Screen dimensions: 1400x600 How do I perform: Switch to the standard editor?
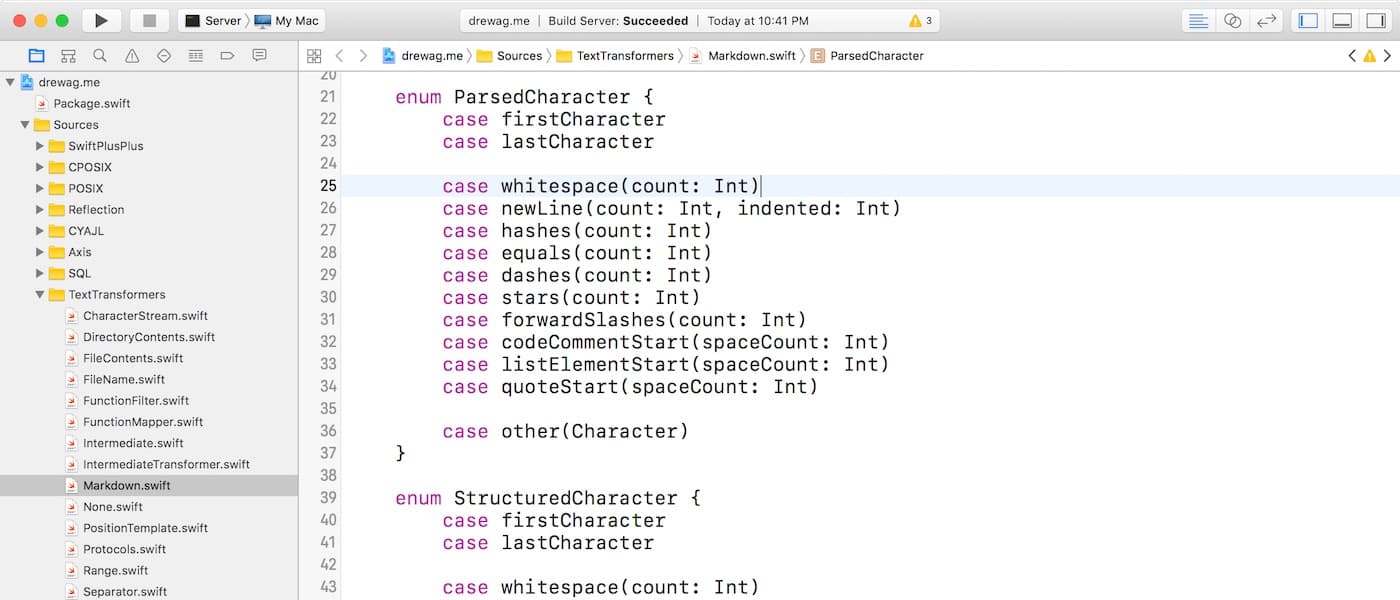(x=1197, y=20)
